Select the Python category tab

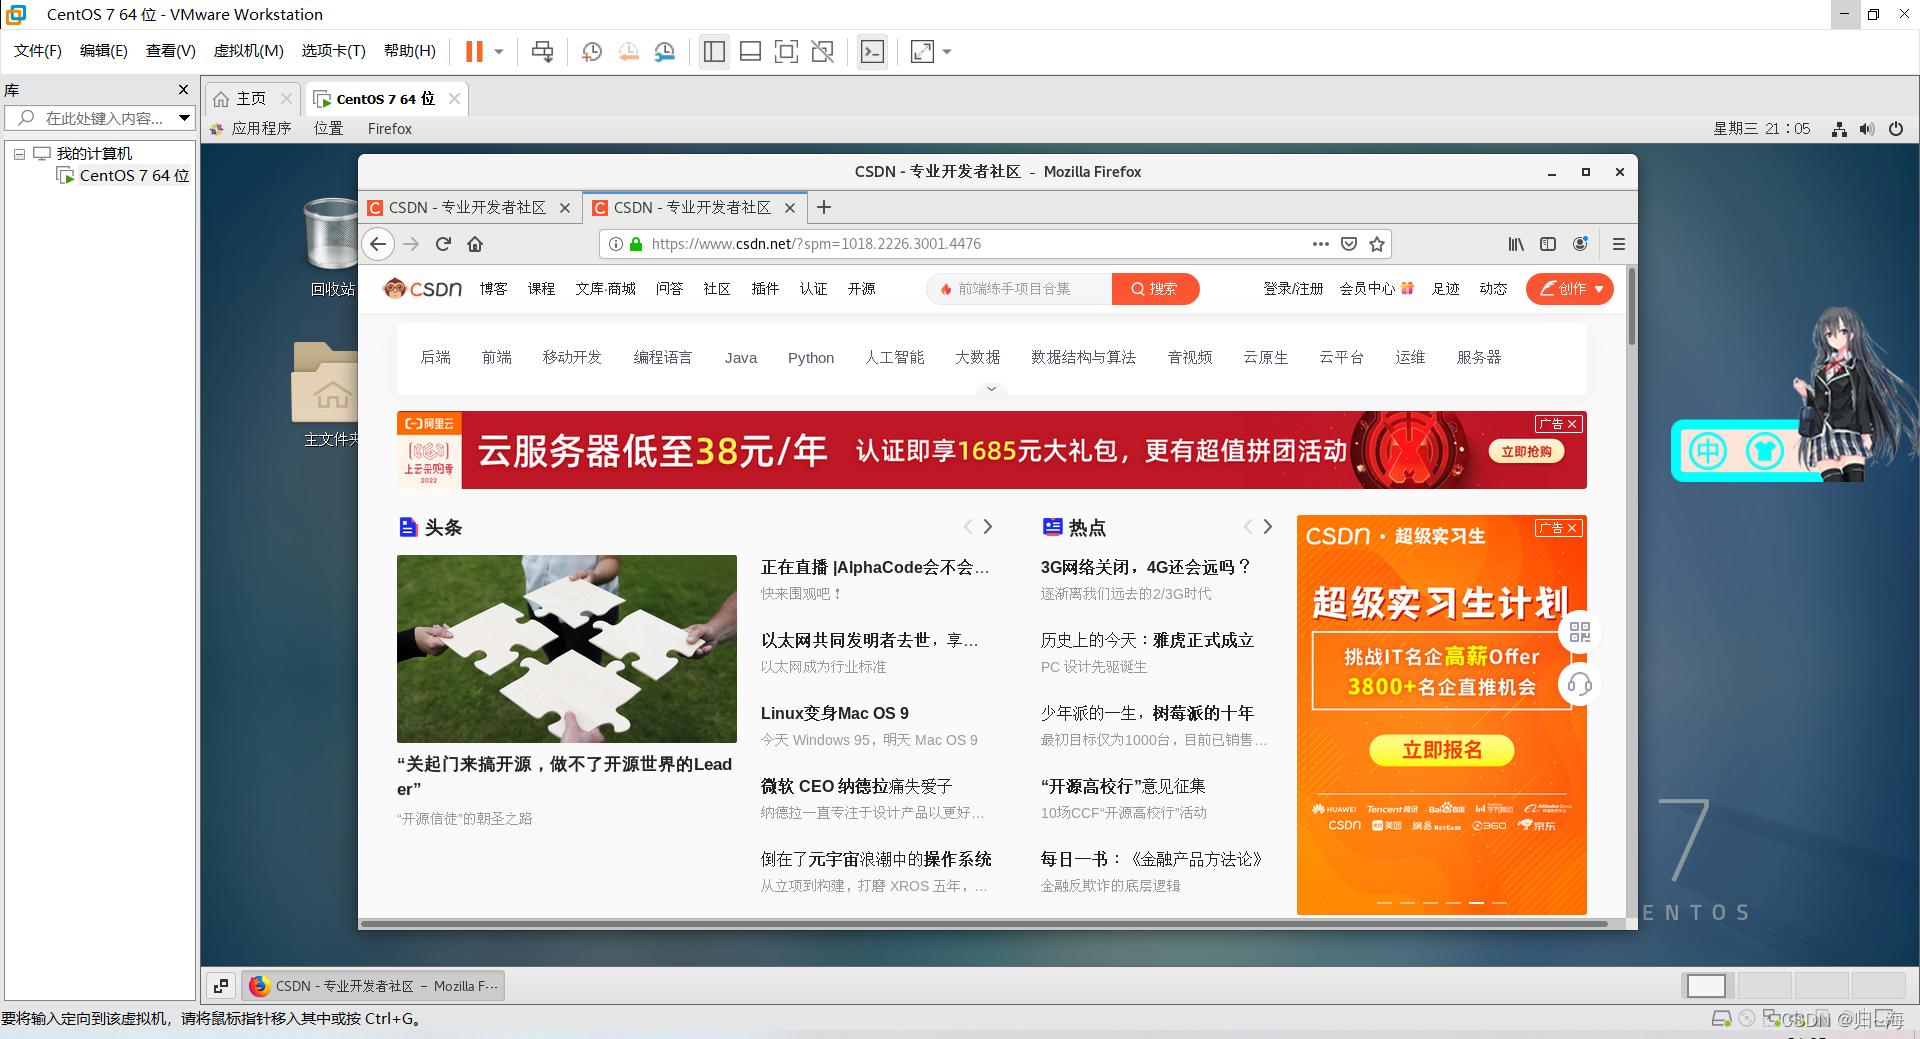point(810,358)
